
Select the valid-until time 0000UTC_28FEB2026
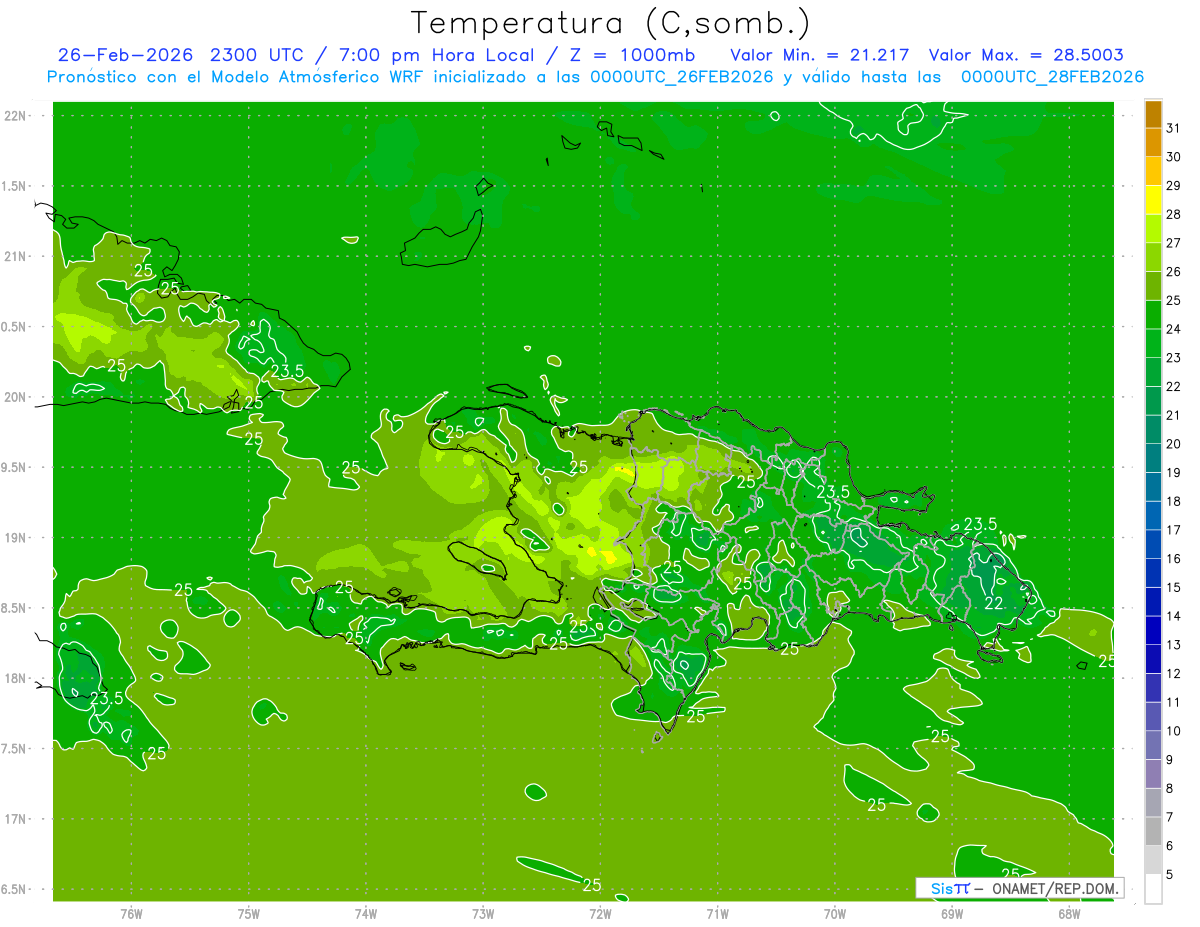click(1052, 77)
